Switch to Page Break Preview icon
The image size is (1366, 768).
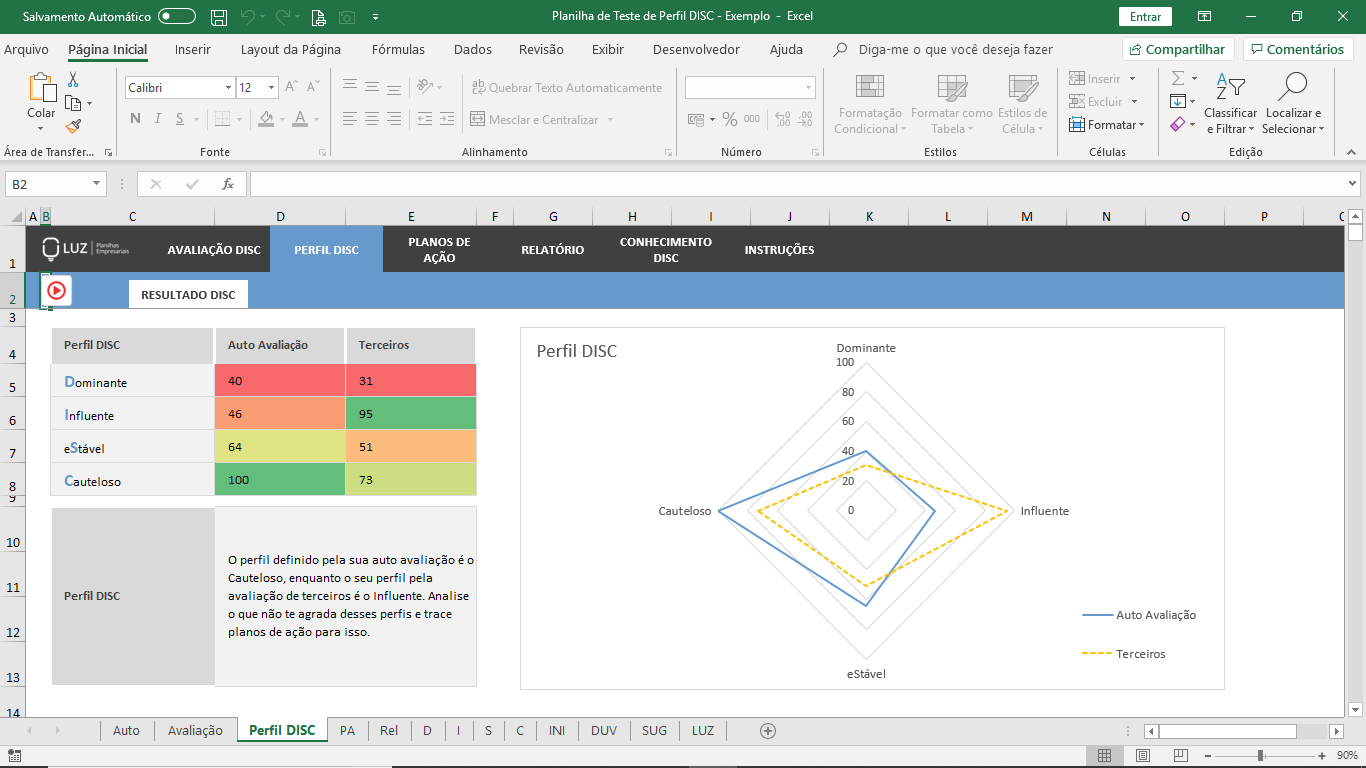(1181, 755)
